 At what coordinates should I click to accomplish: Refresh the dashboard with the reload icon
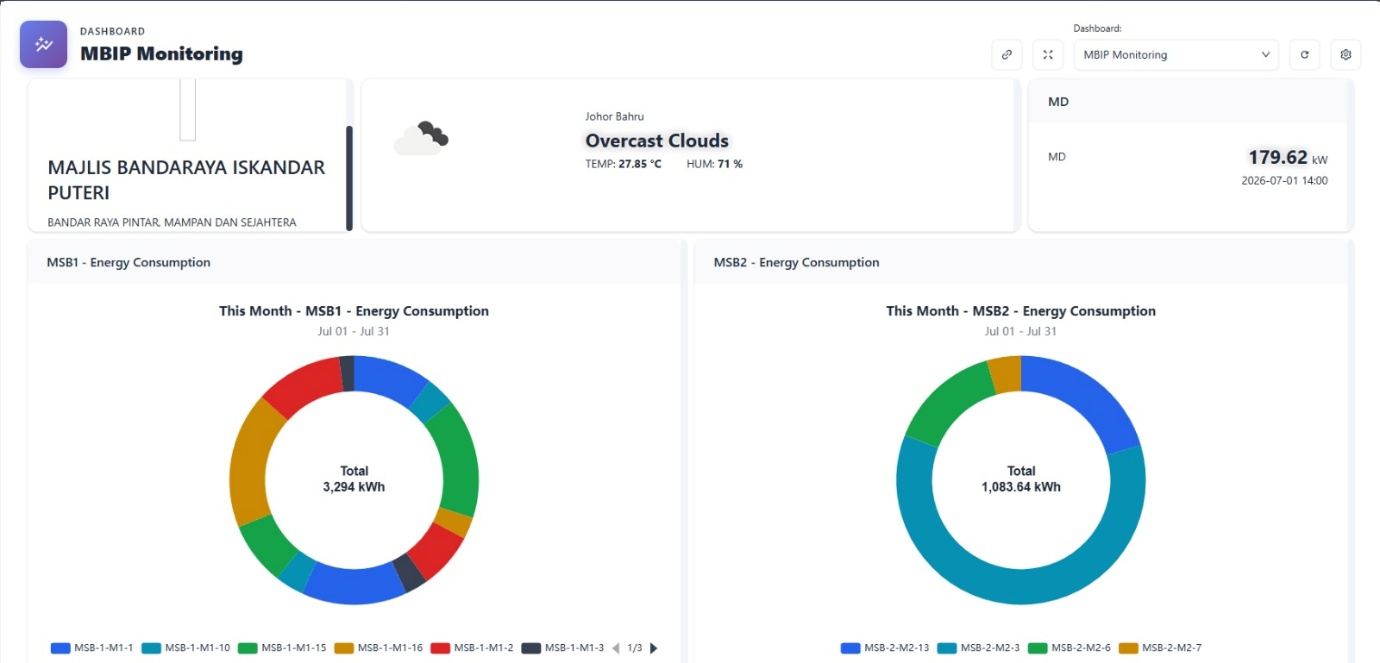pyautogui.click(x=1304, y=55)
